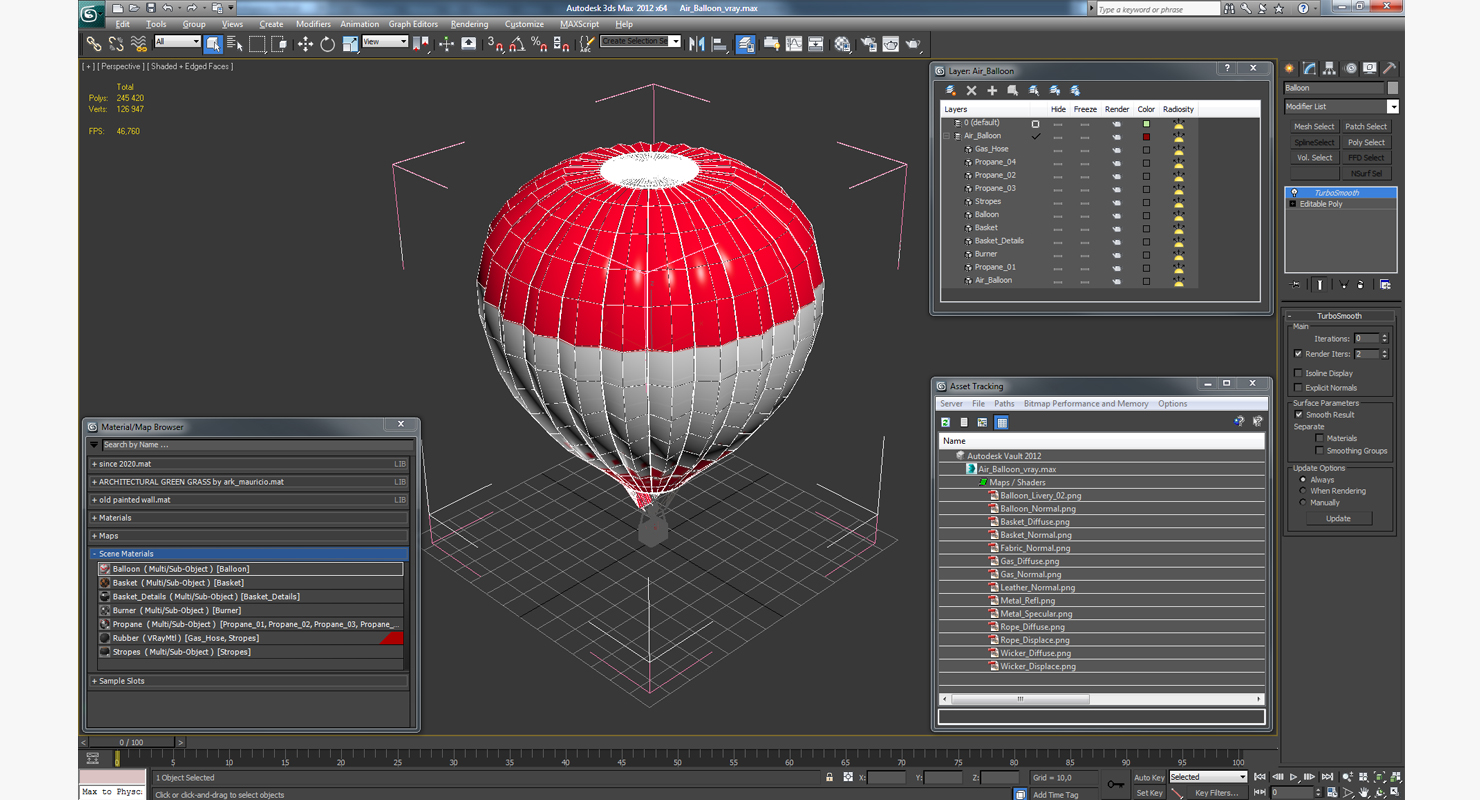The height and width of the screenshot is (800, 1480).
Task: Click the Poly Select button
Action: [x=1366, y=143]
